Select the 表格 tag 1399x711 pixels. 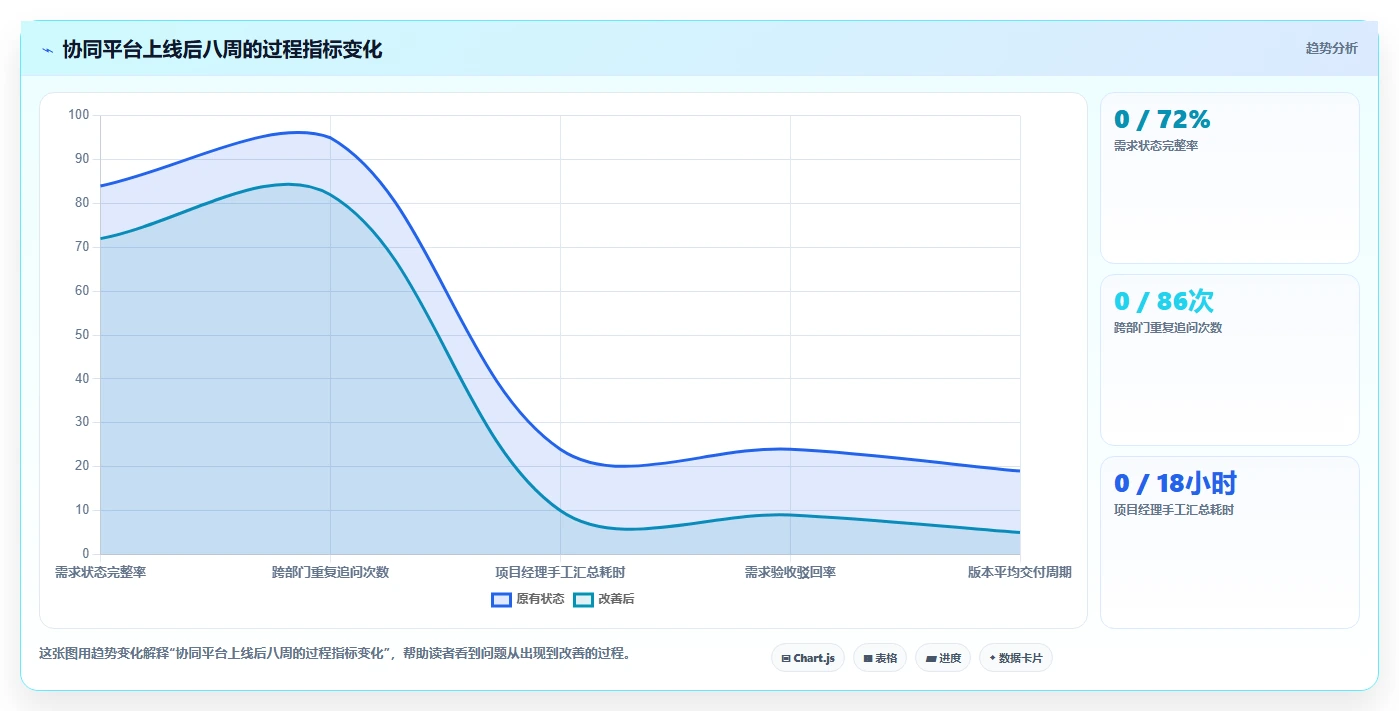[880, 658]
